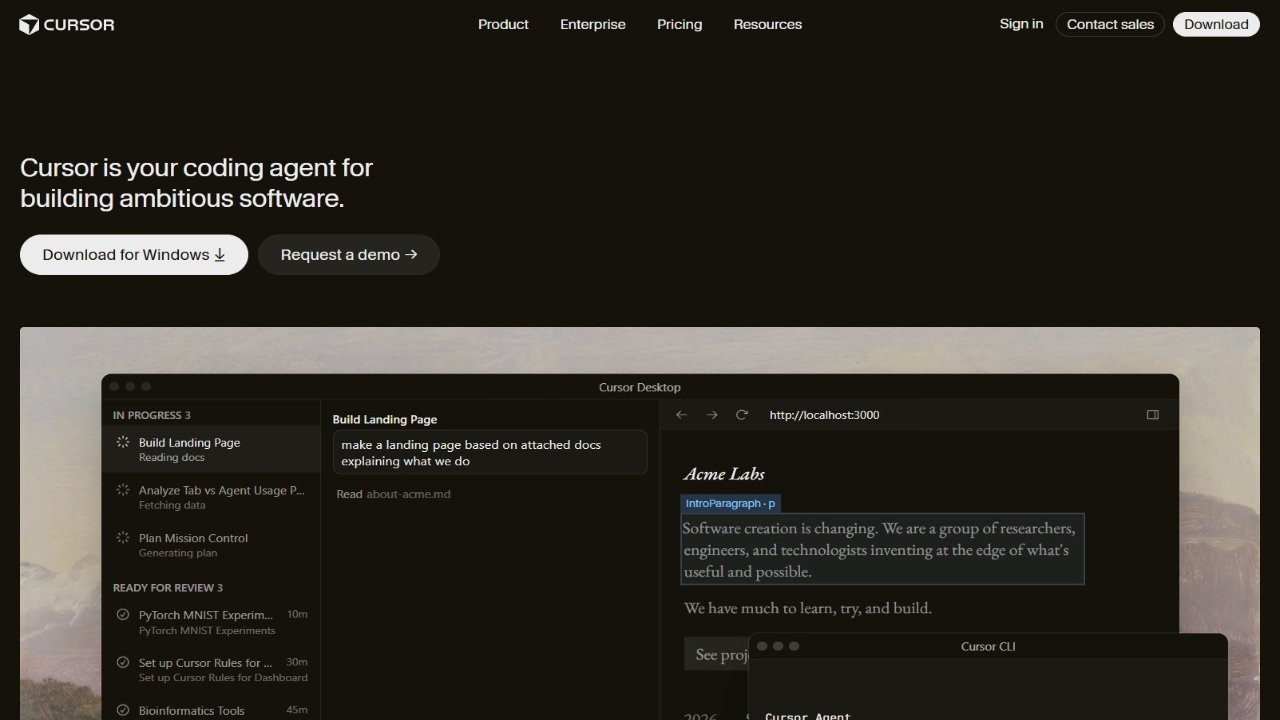The height and width of the screenshot is (720, 1280).
Task: Click the Contact sales button
Action: [1110, 24]
